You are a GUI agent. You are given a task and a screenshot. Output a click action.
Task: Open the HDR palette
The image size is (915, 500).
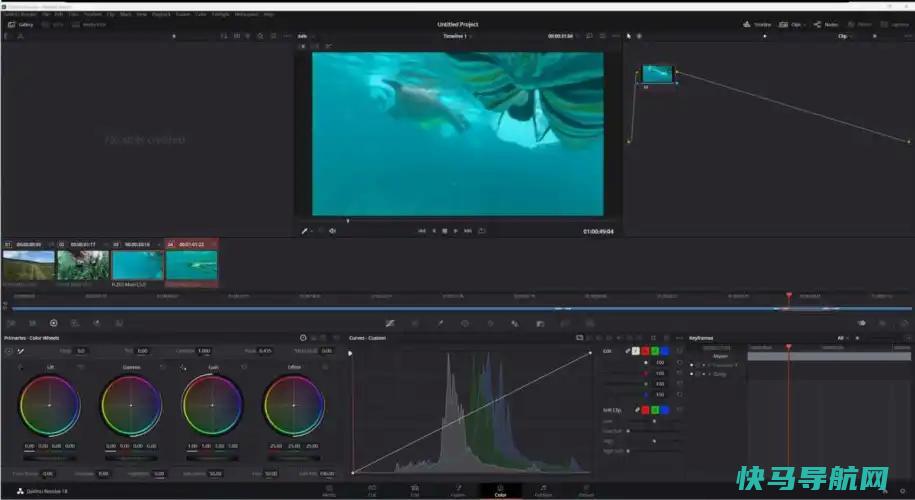point(75,323)
